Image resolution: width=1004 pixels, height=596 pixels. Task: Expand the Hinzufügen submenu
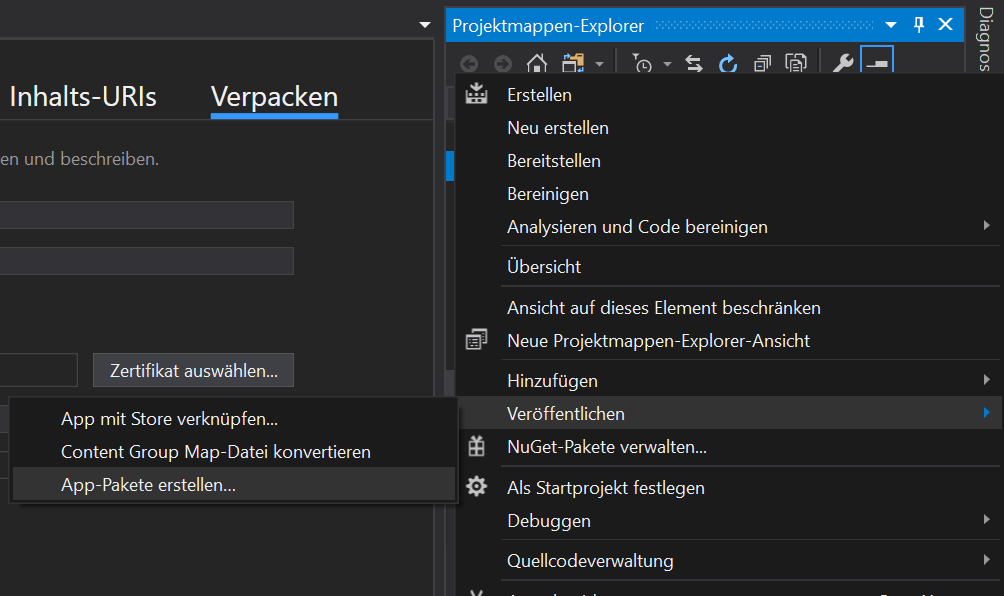tap(986, 380)
